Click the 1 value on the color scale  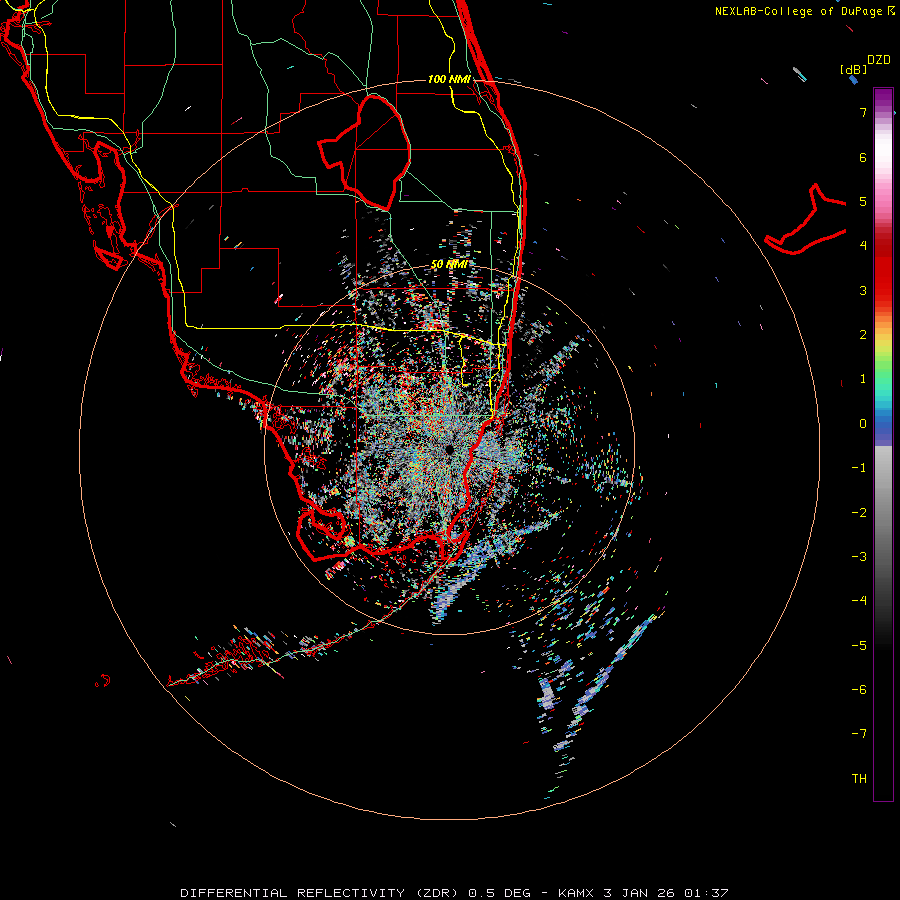tap(863, 379)
